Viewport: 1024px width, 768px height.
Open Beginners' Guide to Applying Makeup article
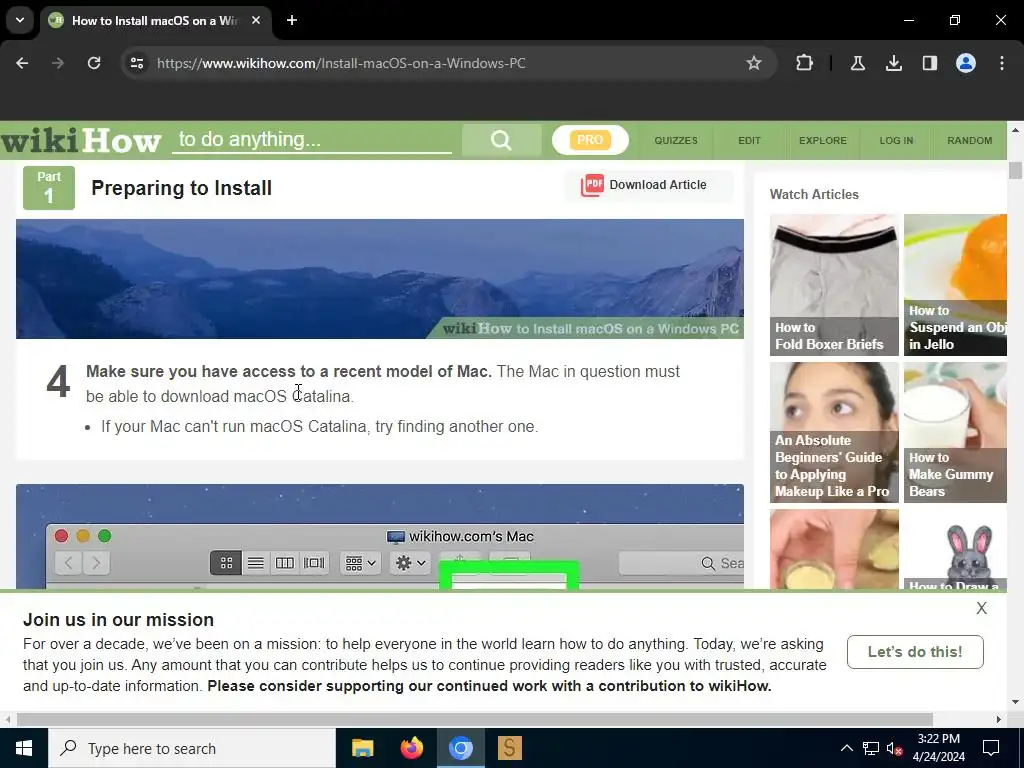(834, 432)
